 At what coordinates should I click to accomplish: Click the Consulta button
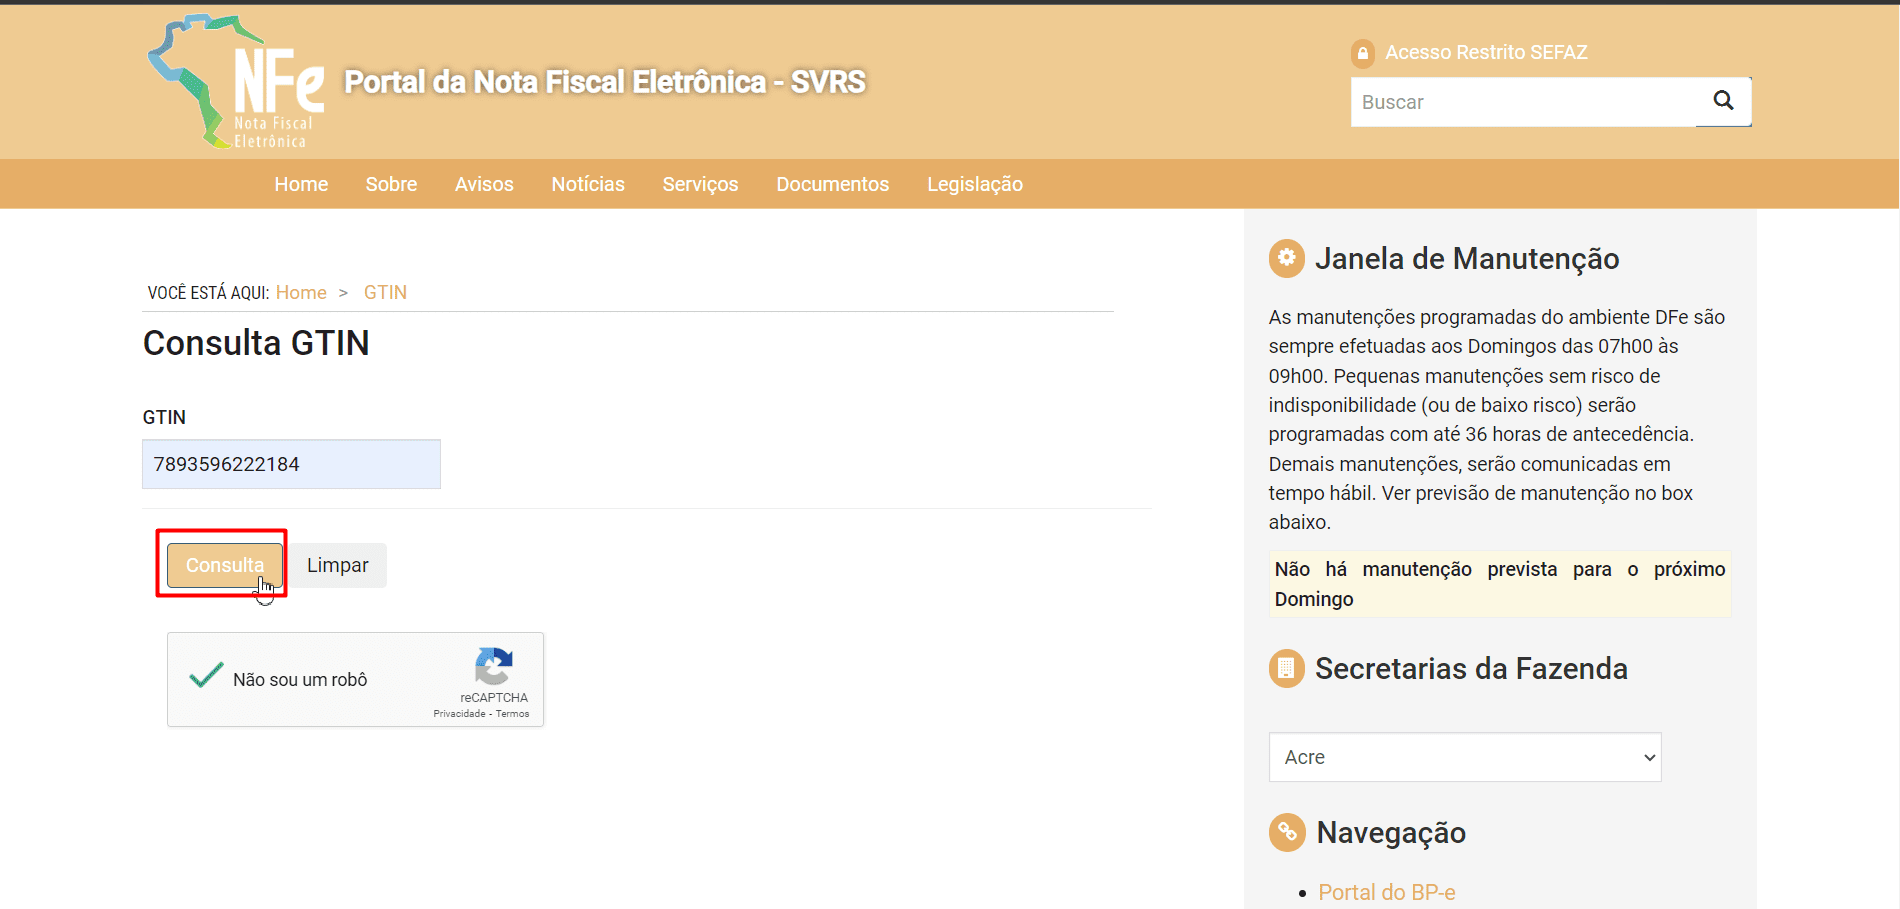tap(225, 565)
